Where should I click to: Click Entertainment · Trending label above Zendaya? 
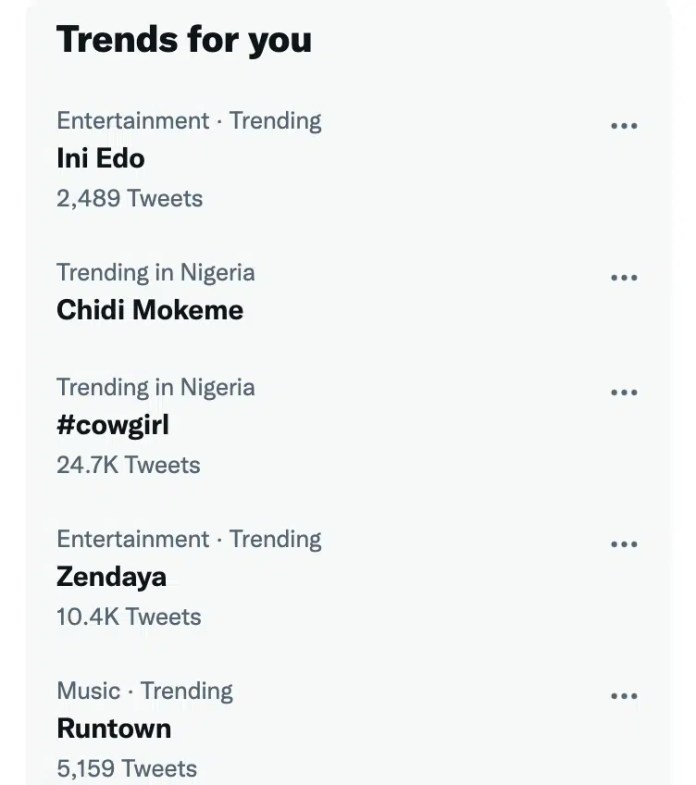[x=189, y=539]
